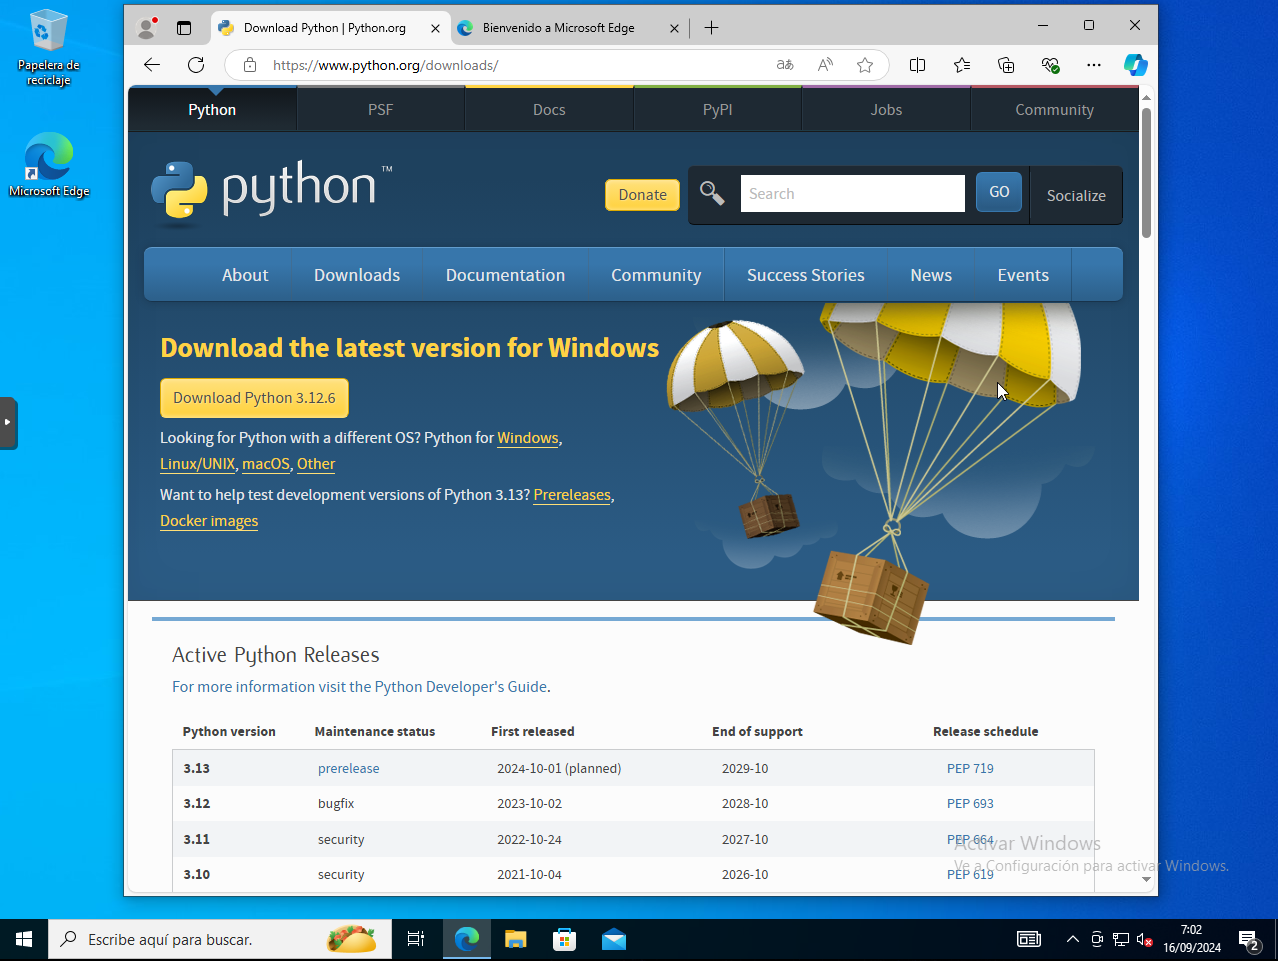Click the Edge profile avatar icon

tap(147, 28)
